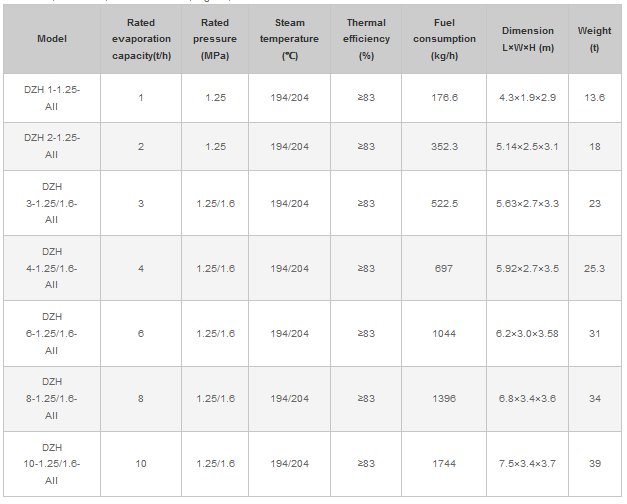Viewport: 627px width, 504px height.
Task: Click the weight value 25.3
Action: 594,269
